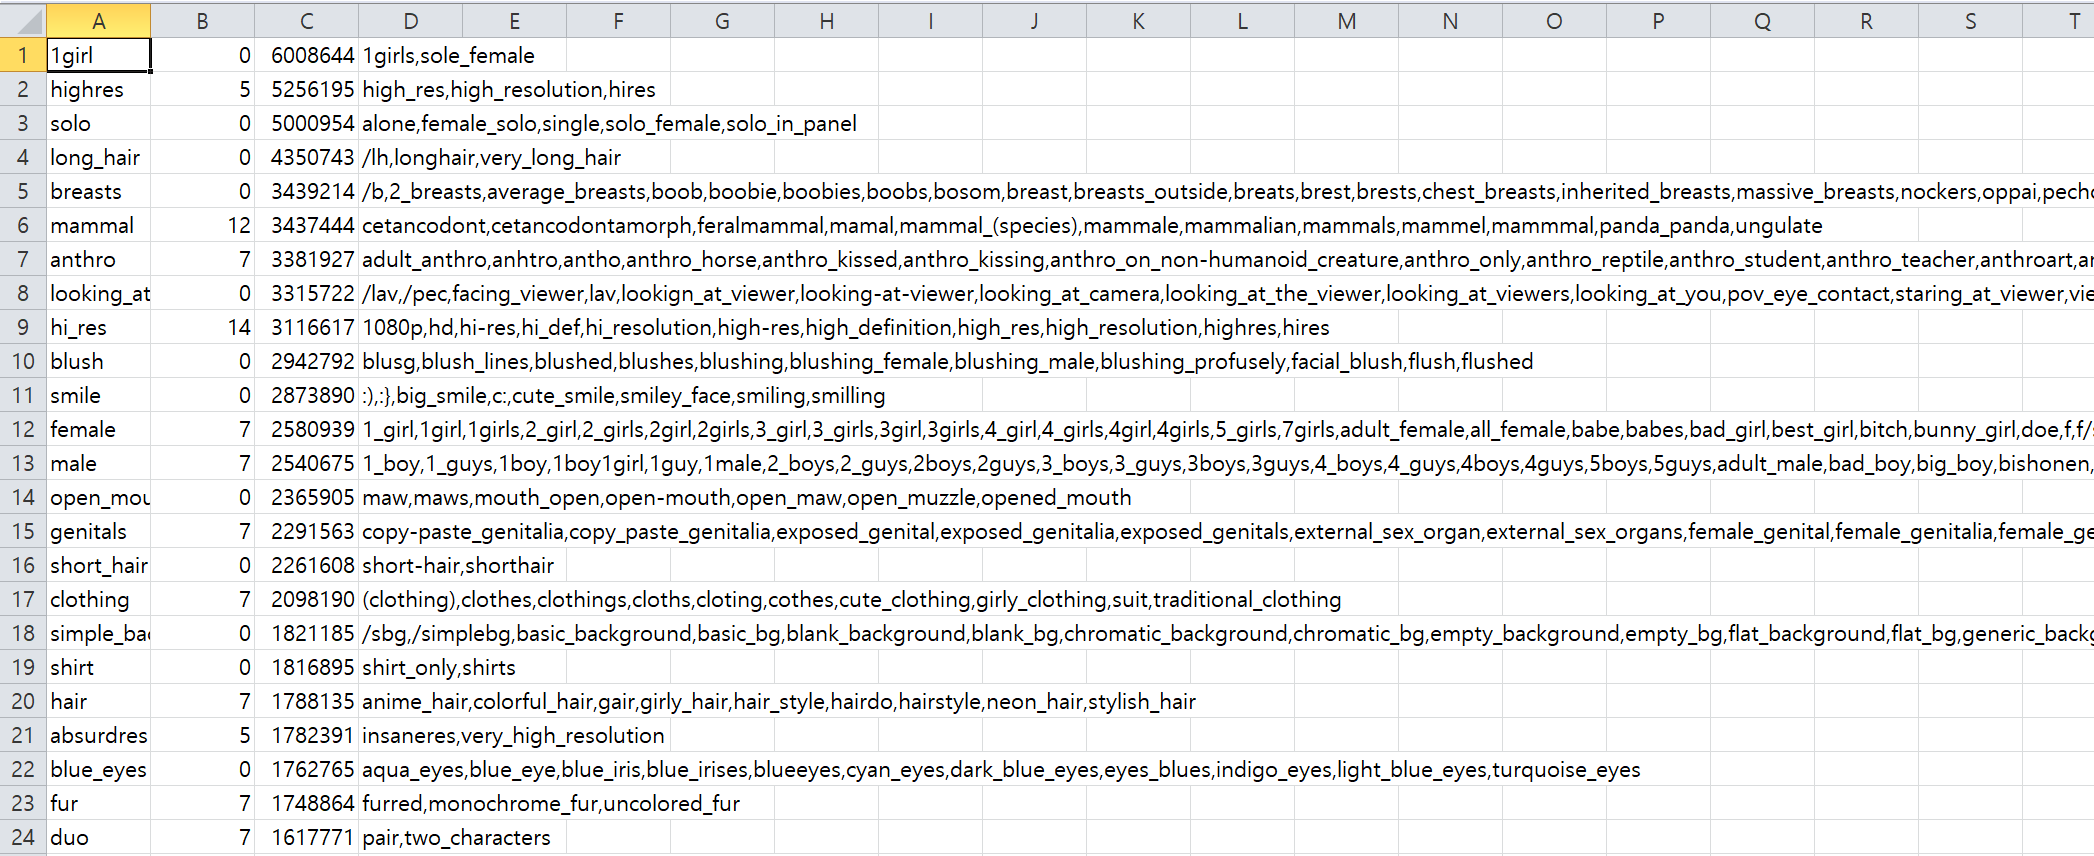Select column M header
Viewport: 2094px width, 856px height.
1346,21
